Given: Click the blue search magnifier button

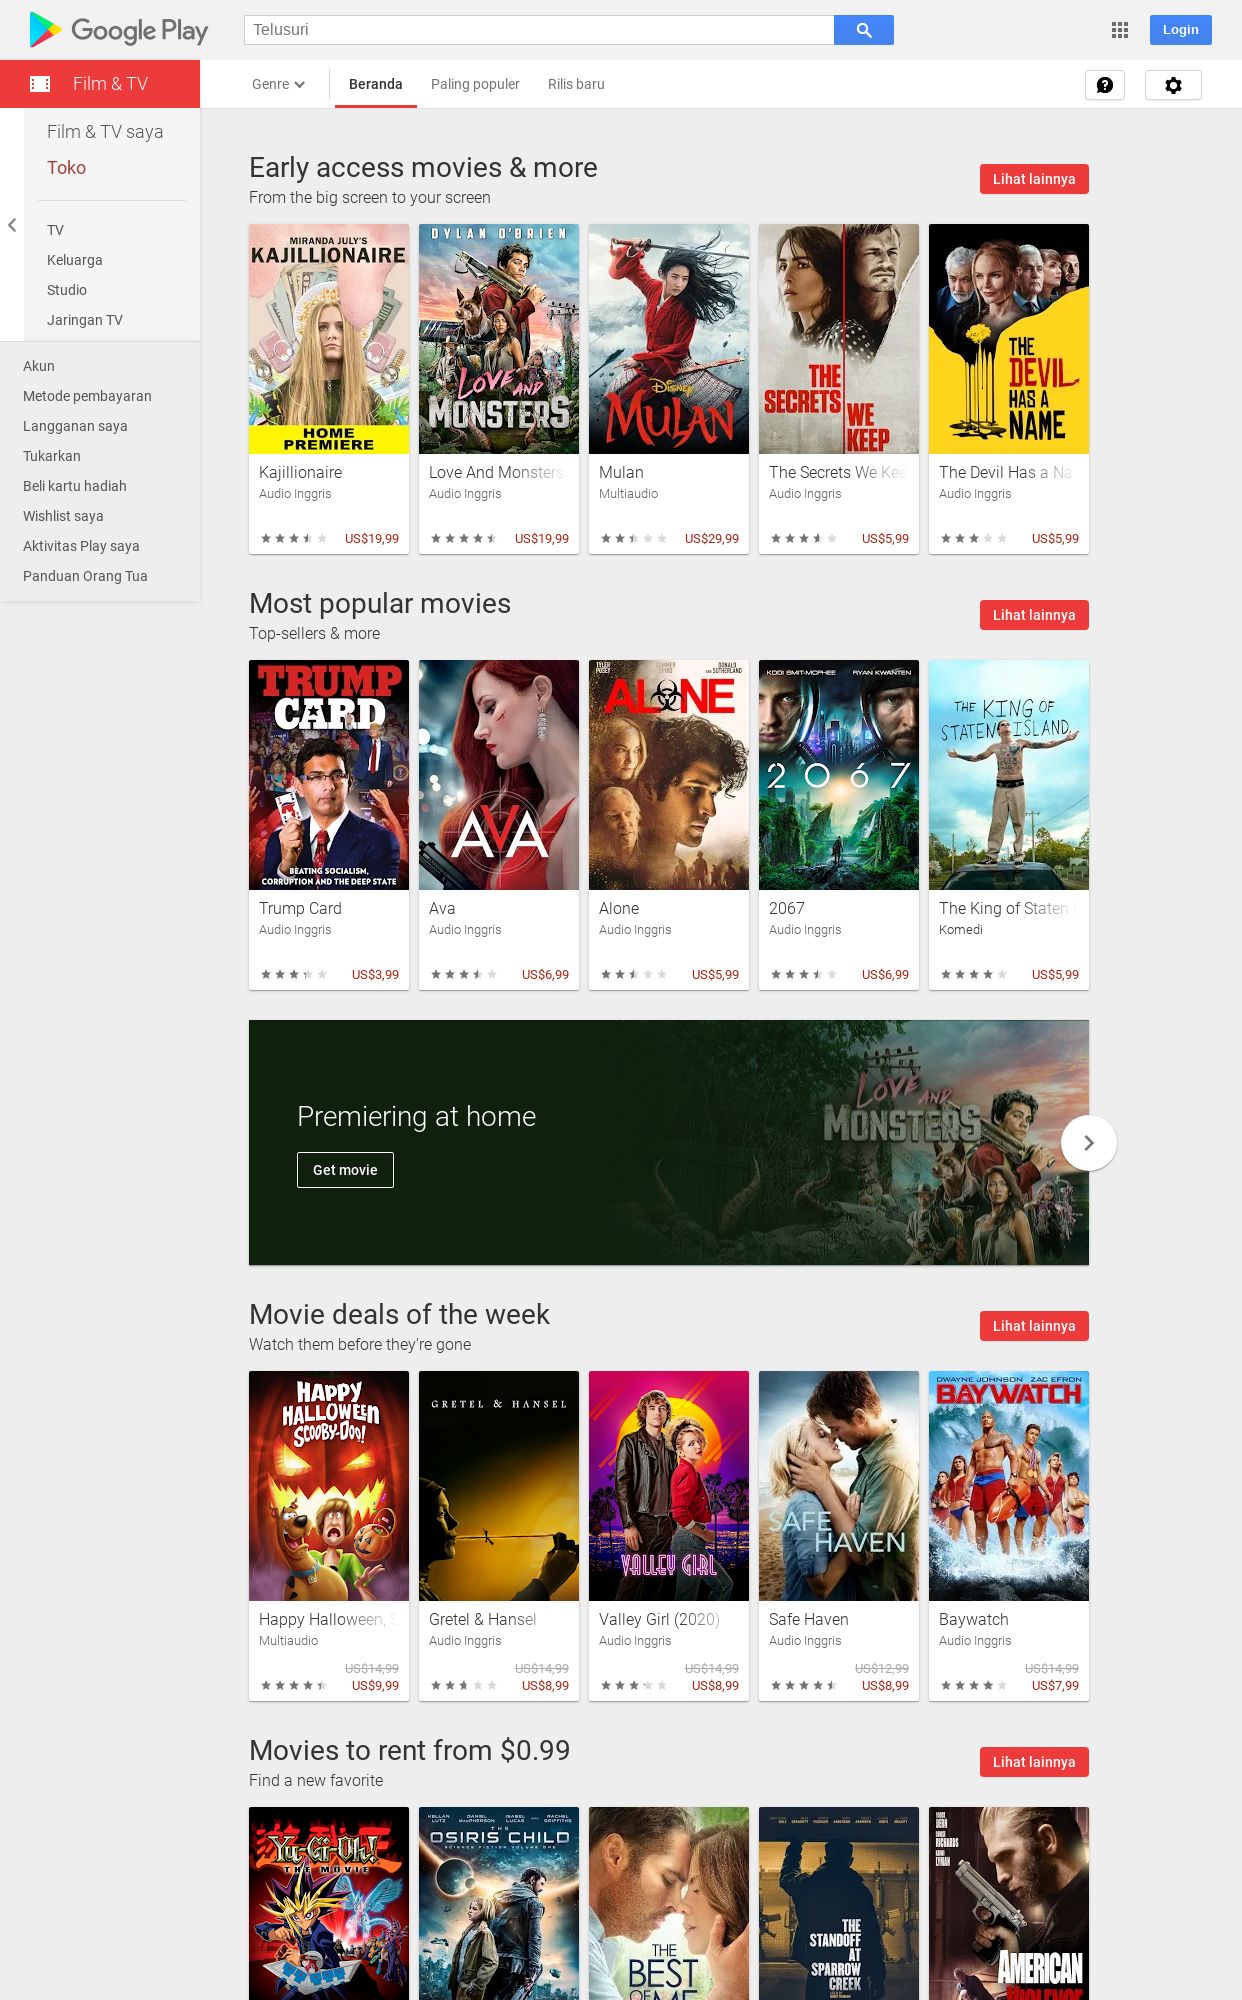Looking at the screenshot, I should [864, 30].
